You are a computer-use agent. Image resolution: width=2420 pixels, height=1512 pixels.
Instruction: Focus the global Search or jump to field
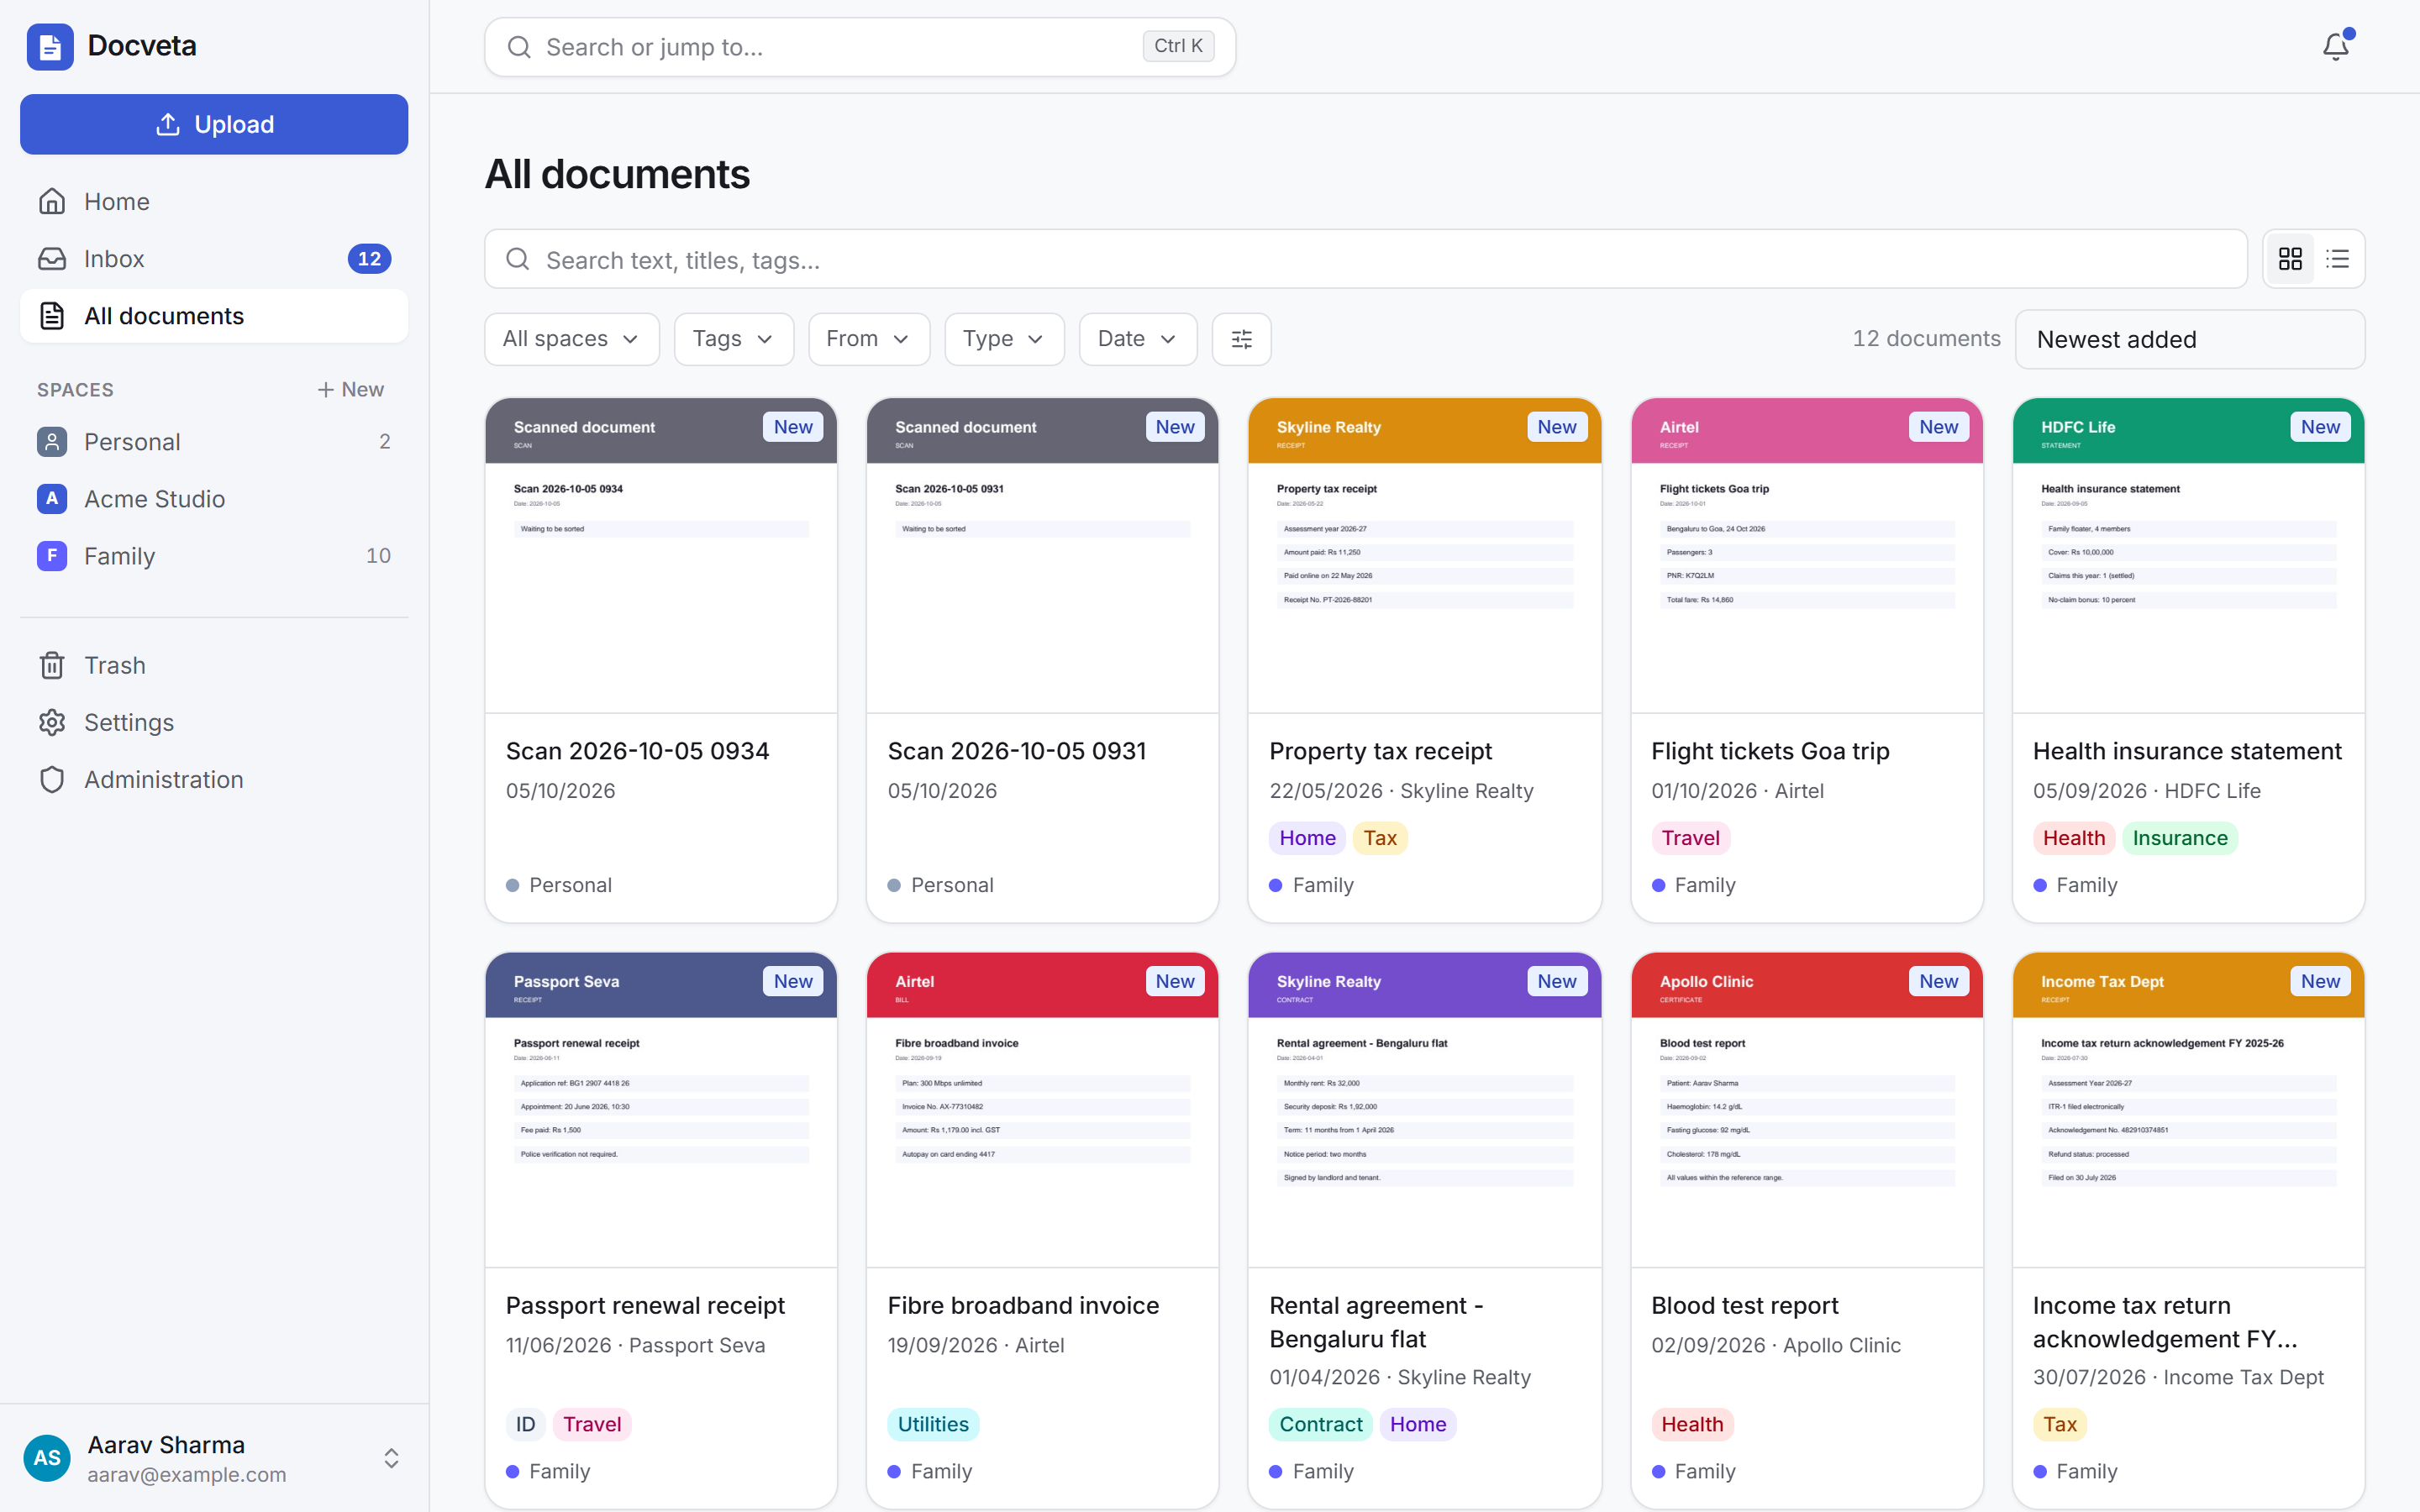(860, 47)
